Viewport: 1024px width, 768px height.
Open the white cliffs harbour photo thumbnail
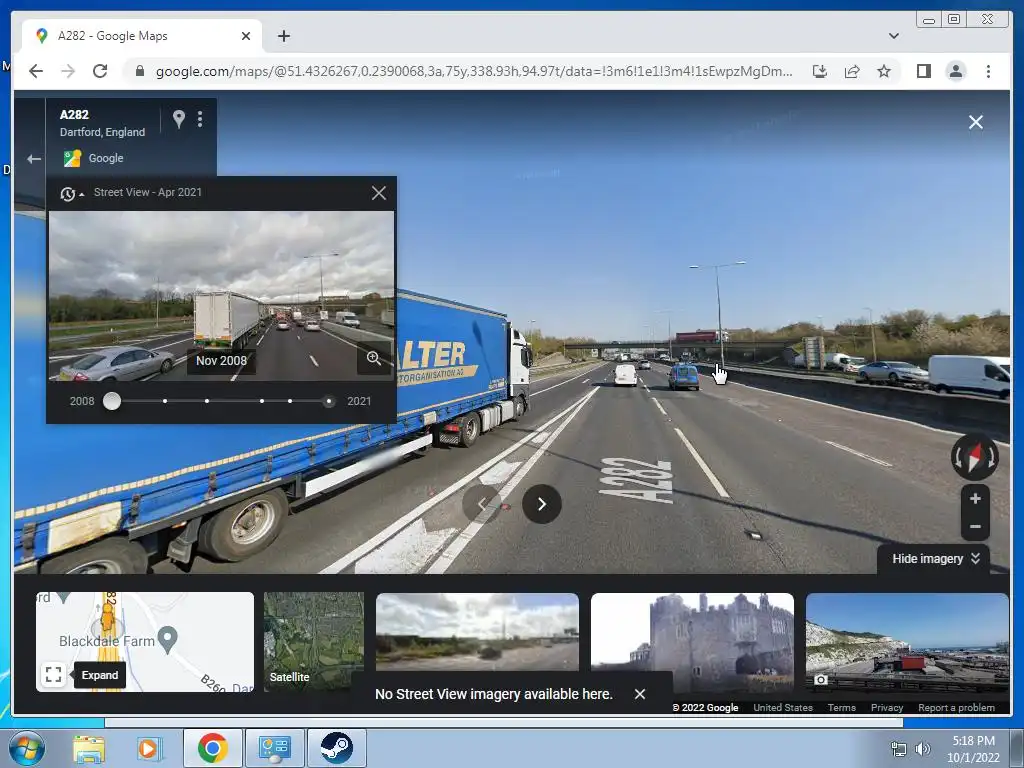907,641
